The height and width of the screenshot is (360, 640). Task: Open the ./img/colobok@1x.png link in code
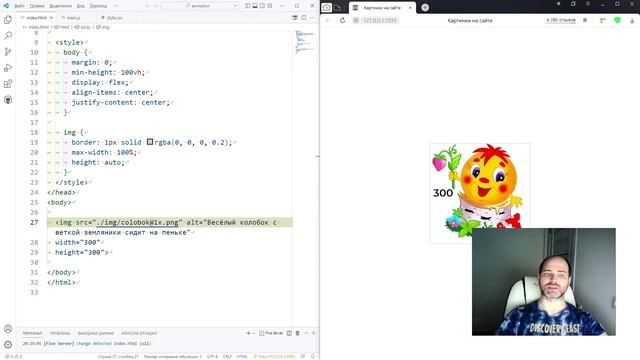coord(139,222)
